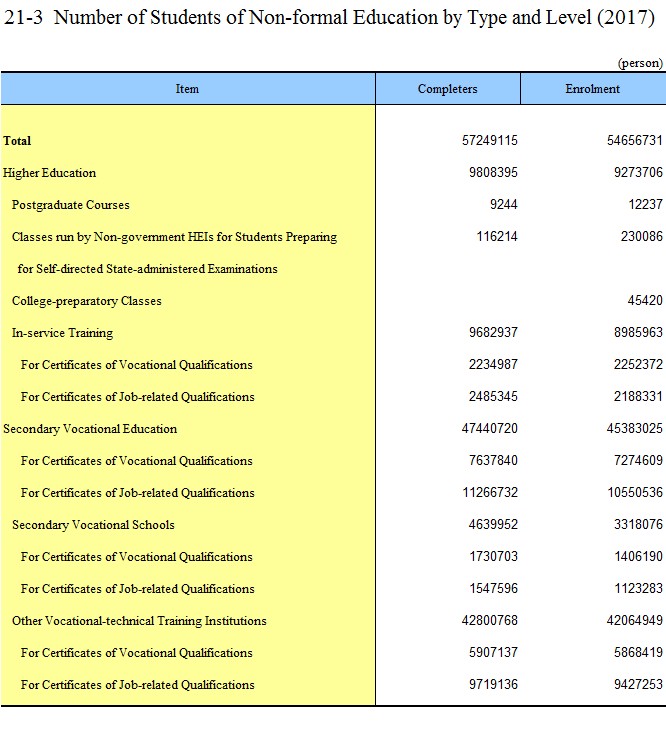
Task: Select the Postgraduate Courses row label
Action: (71, 205)
